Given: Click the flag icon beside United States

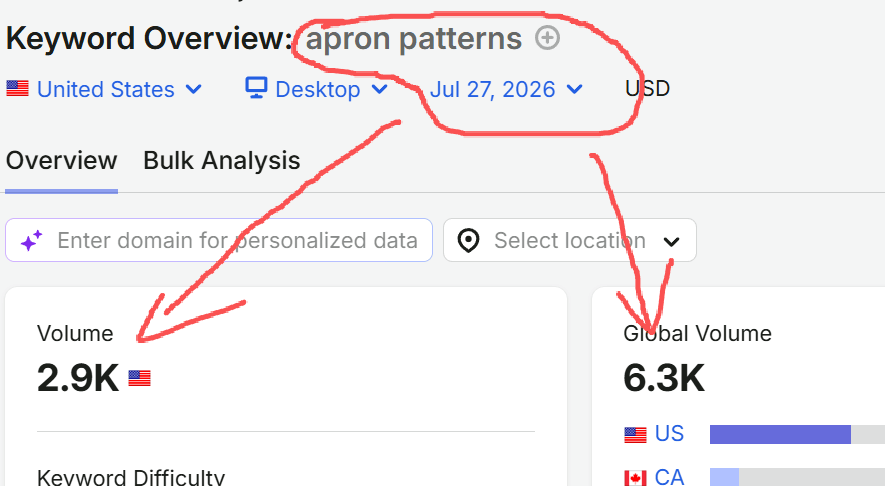Looking at the screenshot, I should (17, 89).
